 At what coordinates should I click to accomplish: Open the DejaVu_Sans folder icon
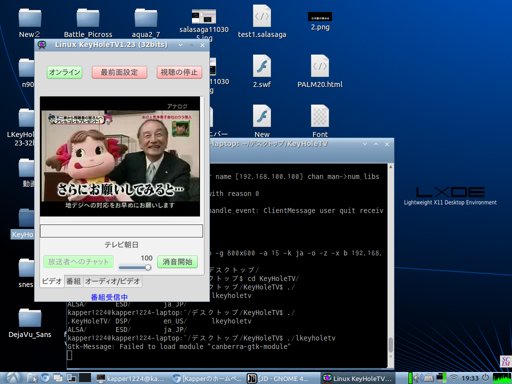coord(30,318)
